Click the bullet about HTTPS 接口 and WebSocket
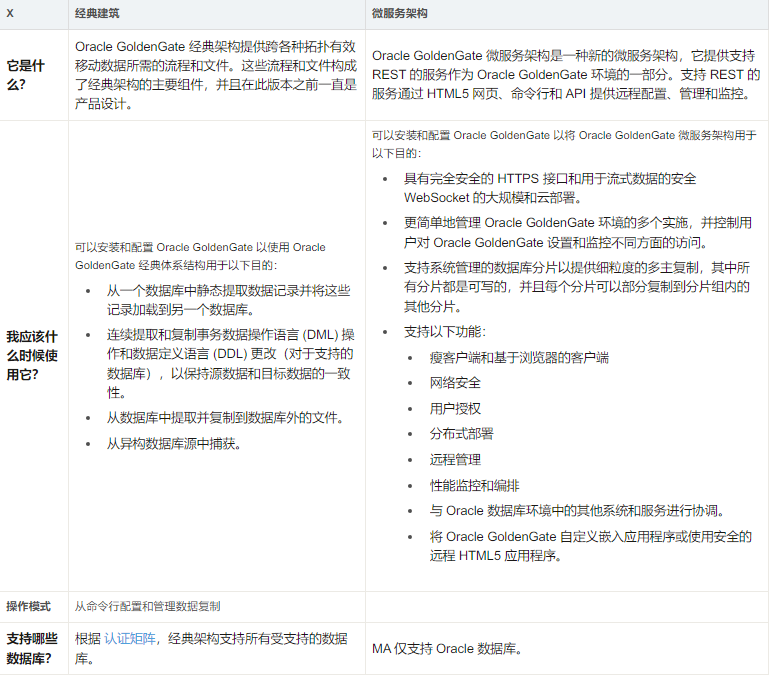This screenshot has height=677, width=769. pyautogui.click(x=550, y=188)
